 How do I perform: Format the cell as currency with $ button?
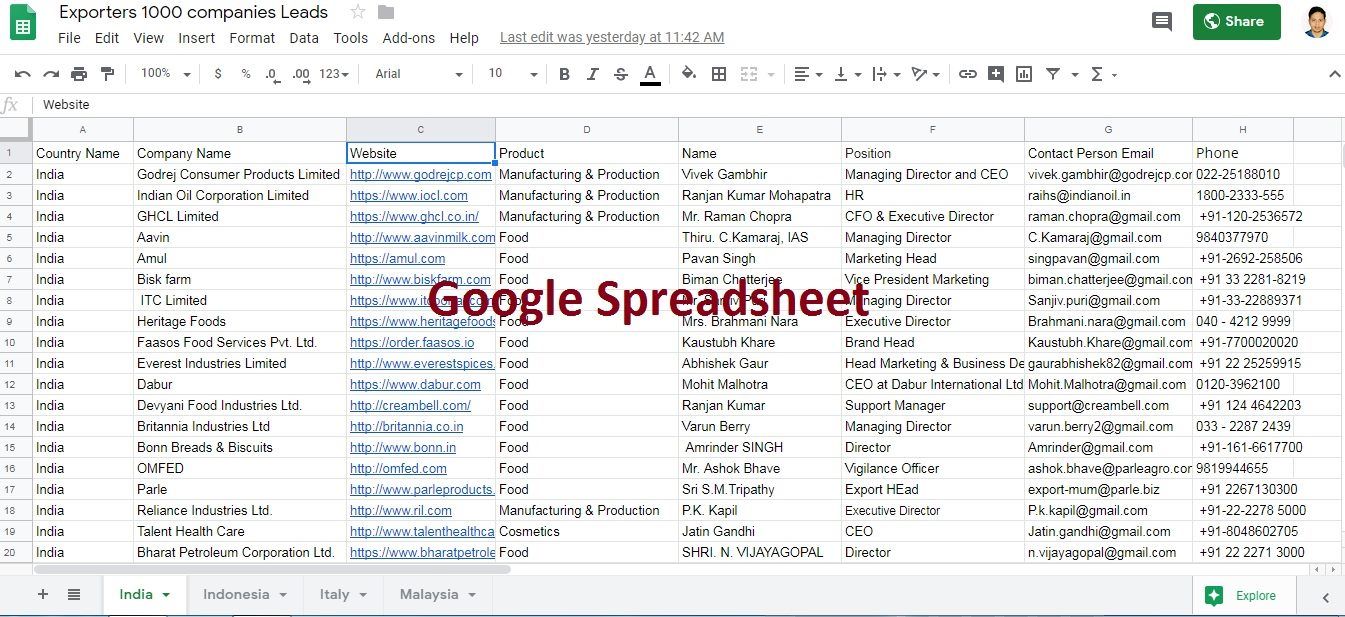pos(218,74)
